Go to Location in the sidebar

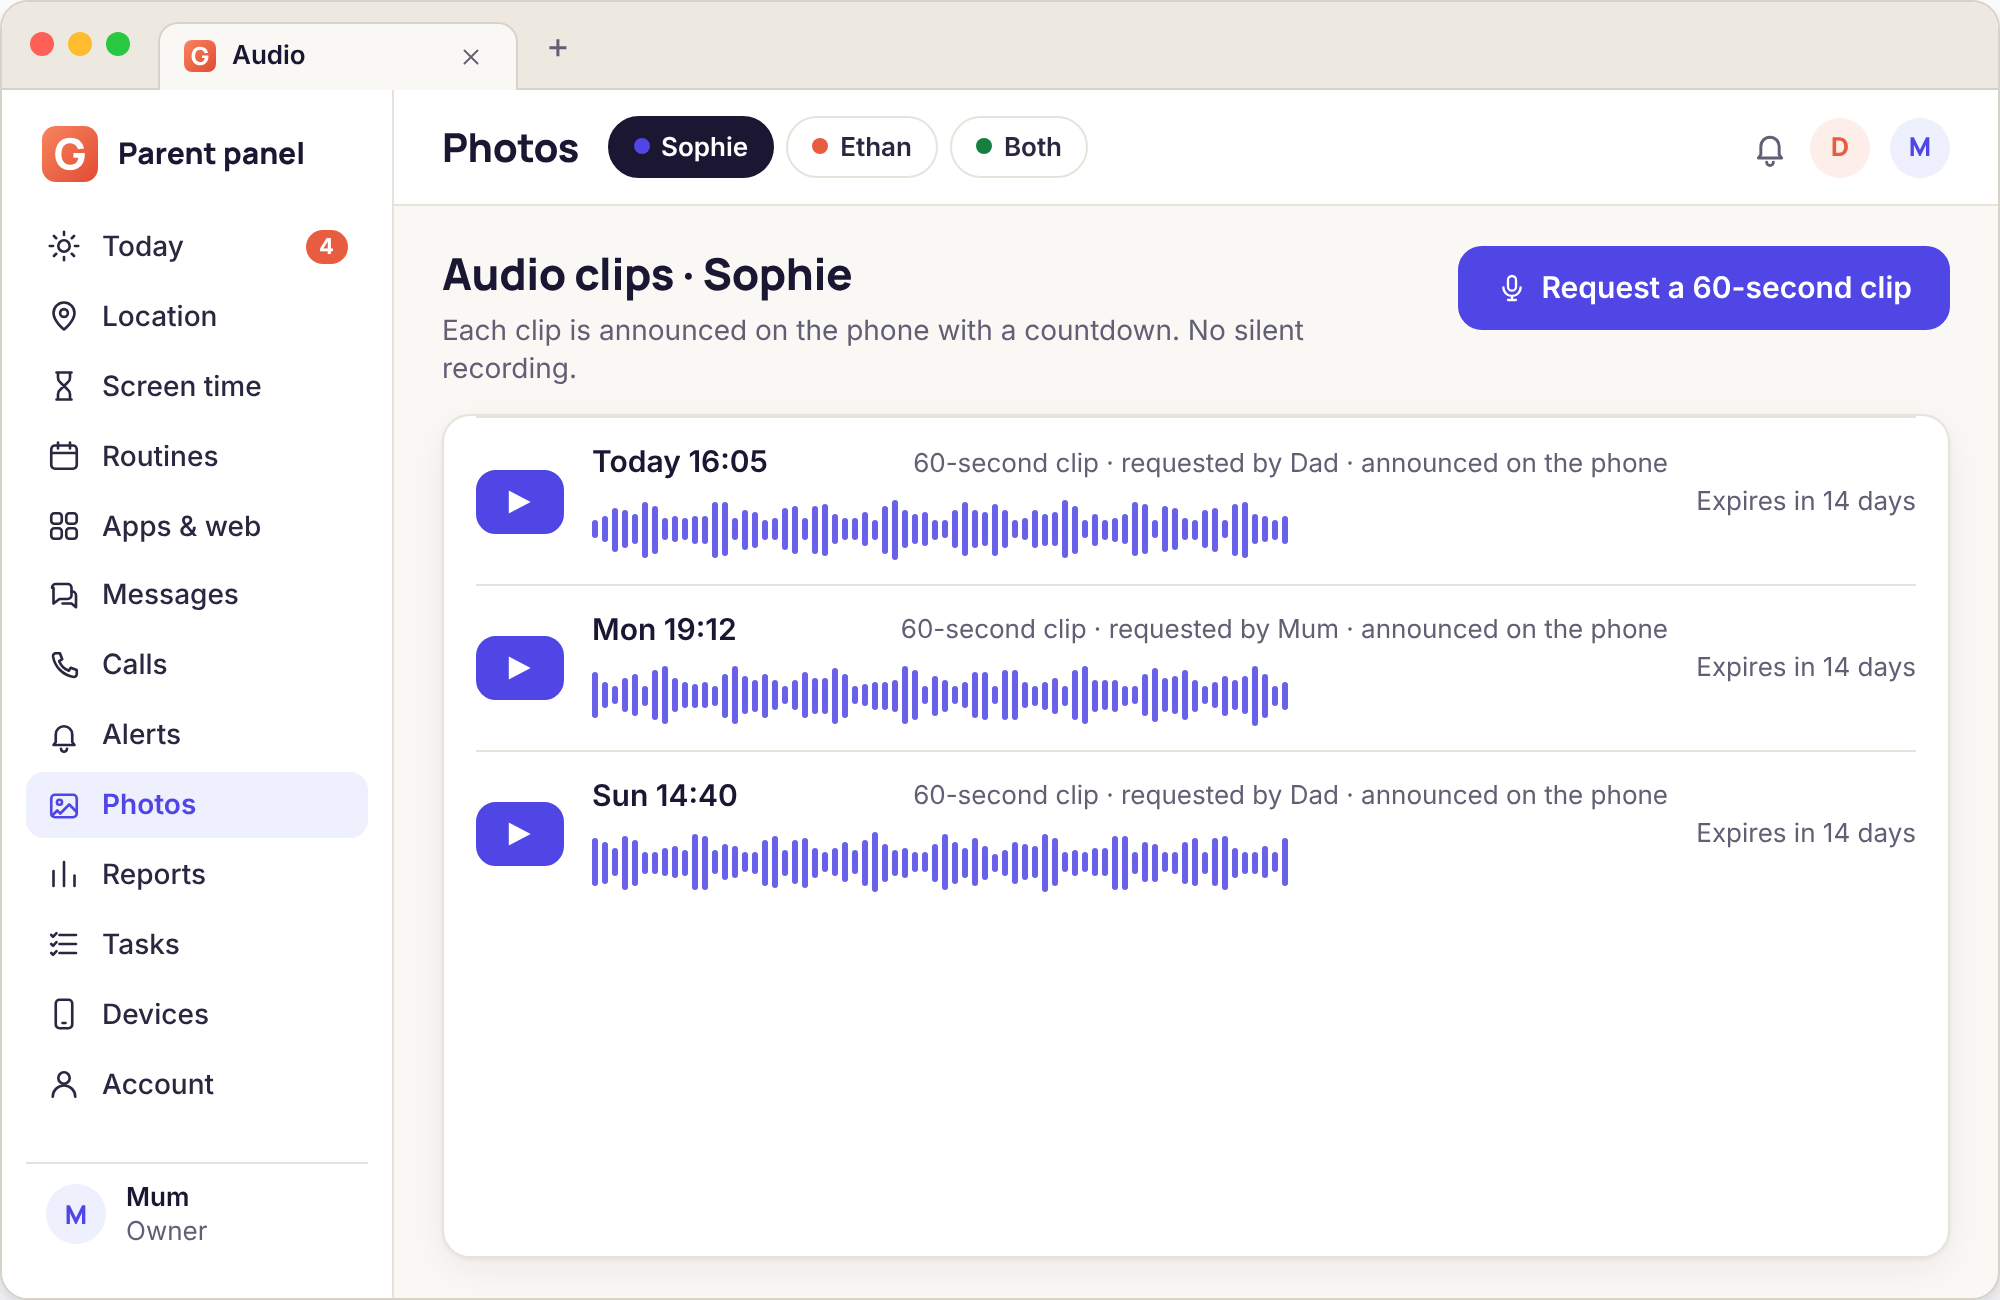tap(197, 316)
